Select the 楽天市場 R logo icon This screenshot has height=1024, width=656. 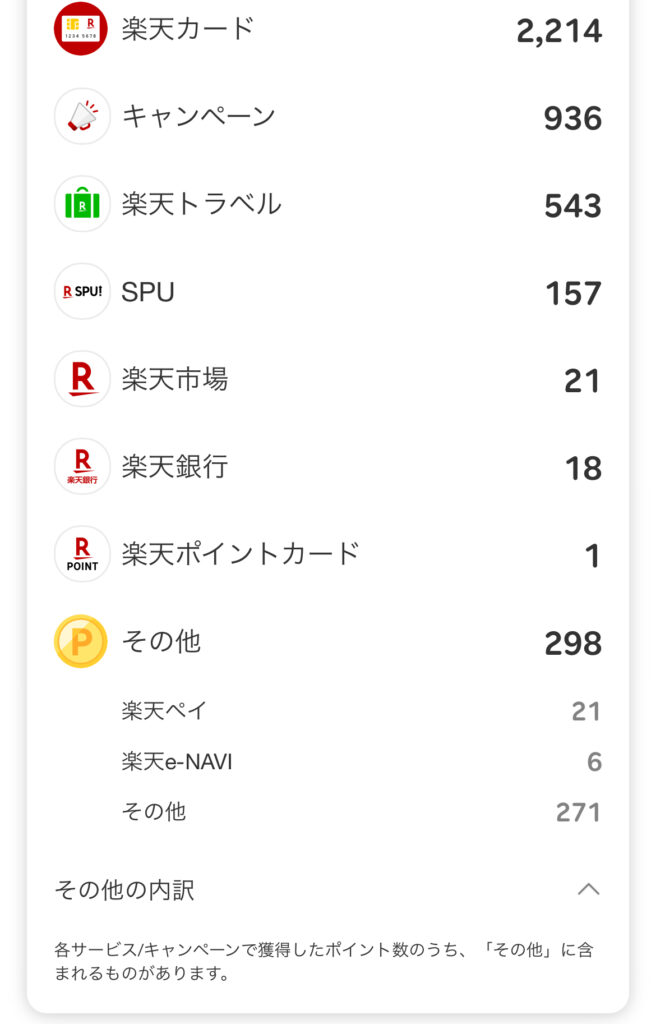81,379
